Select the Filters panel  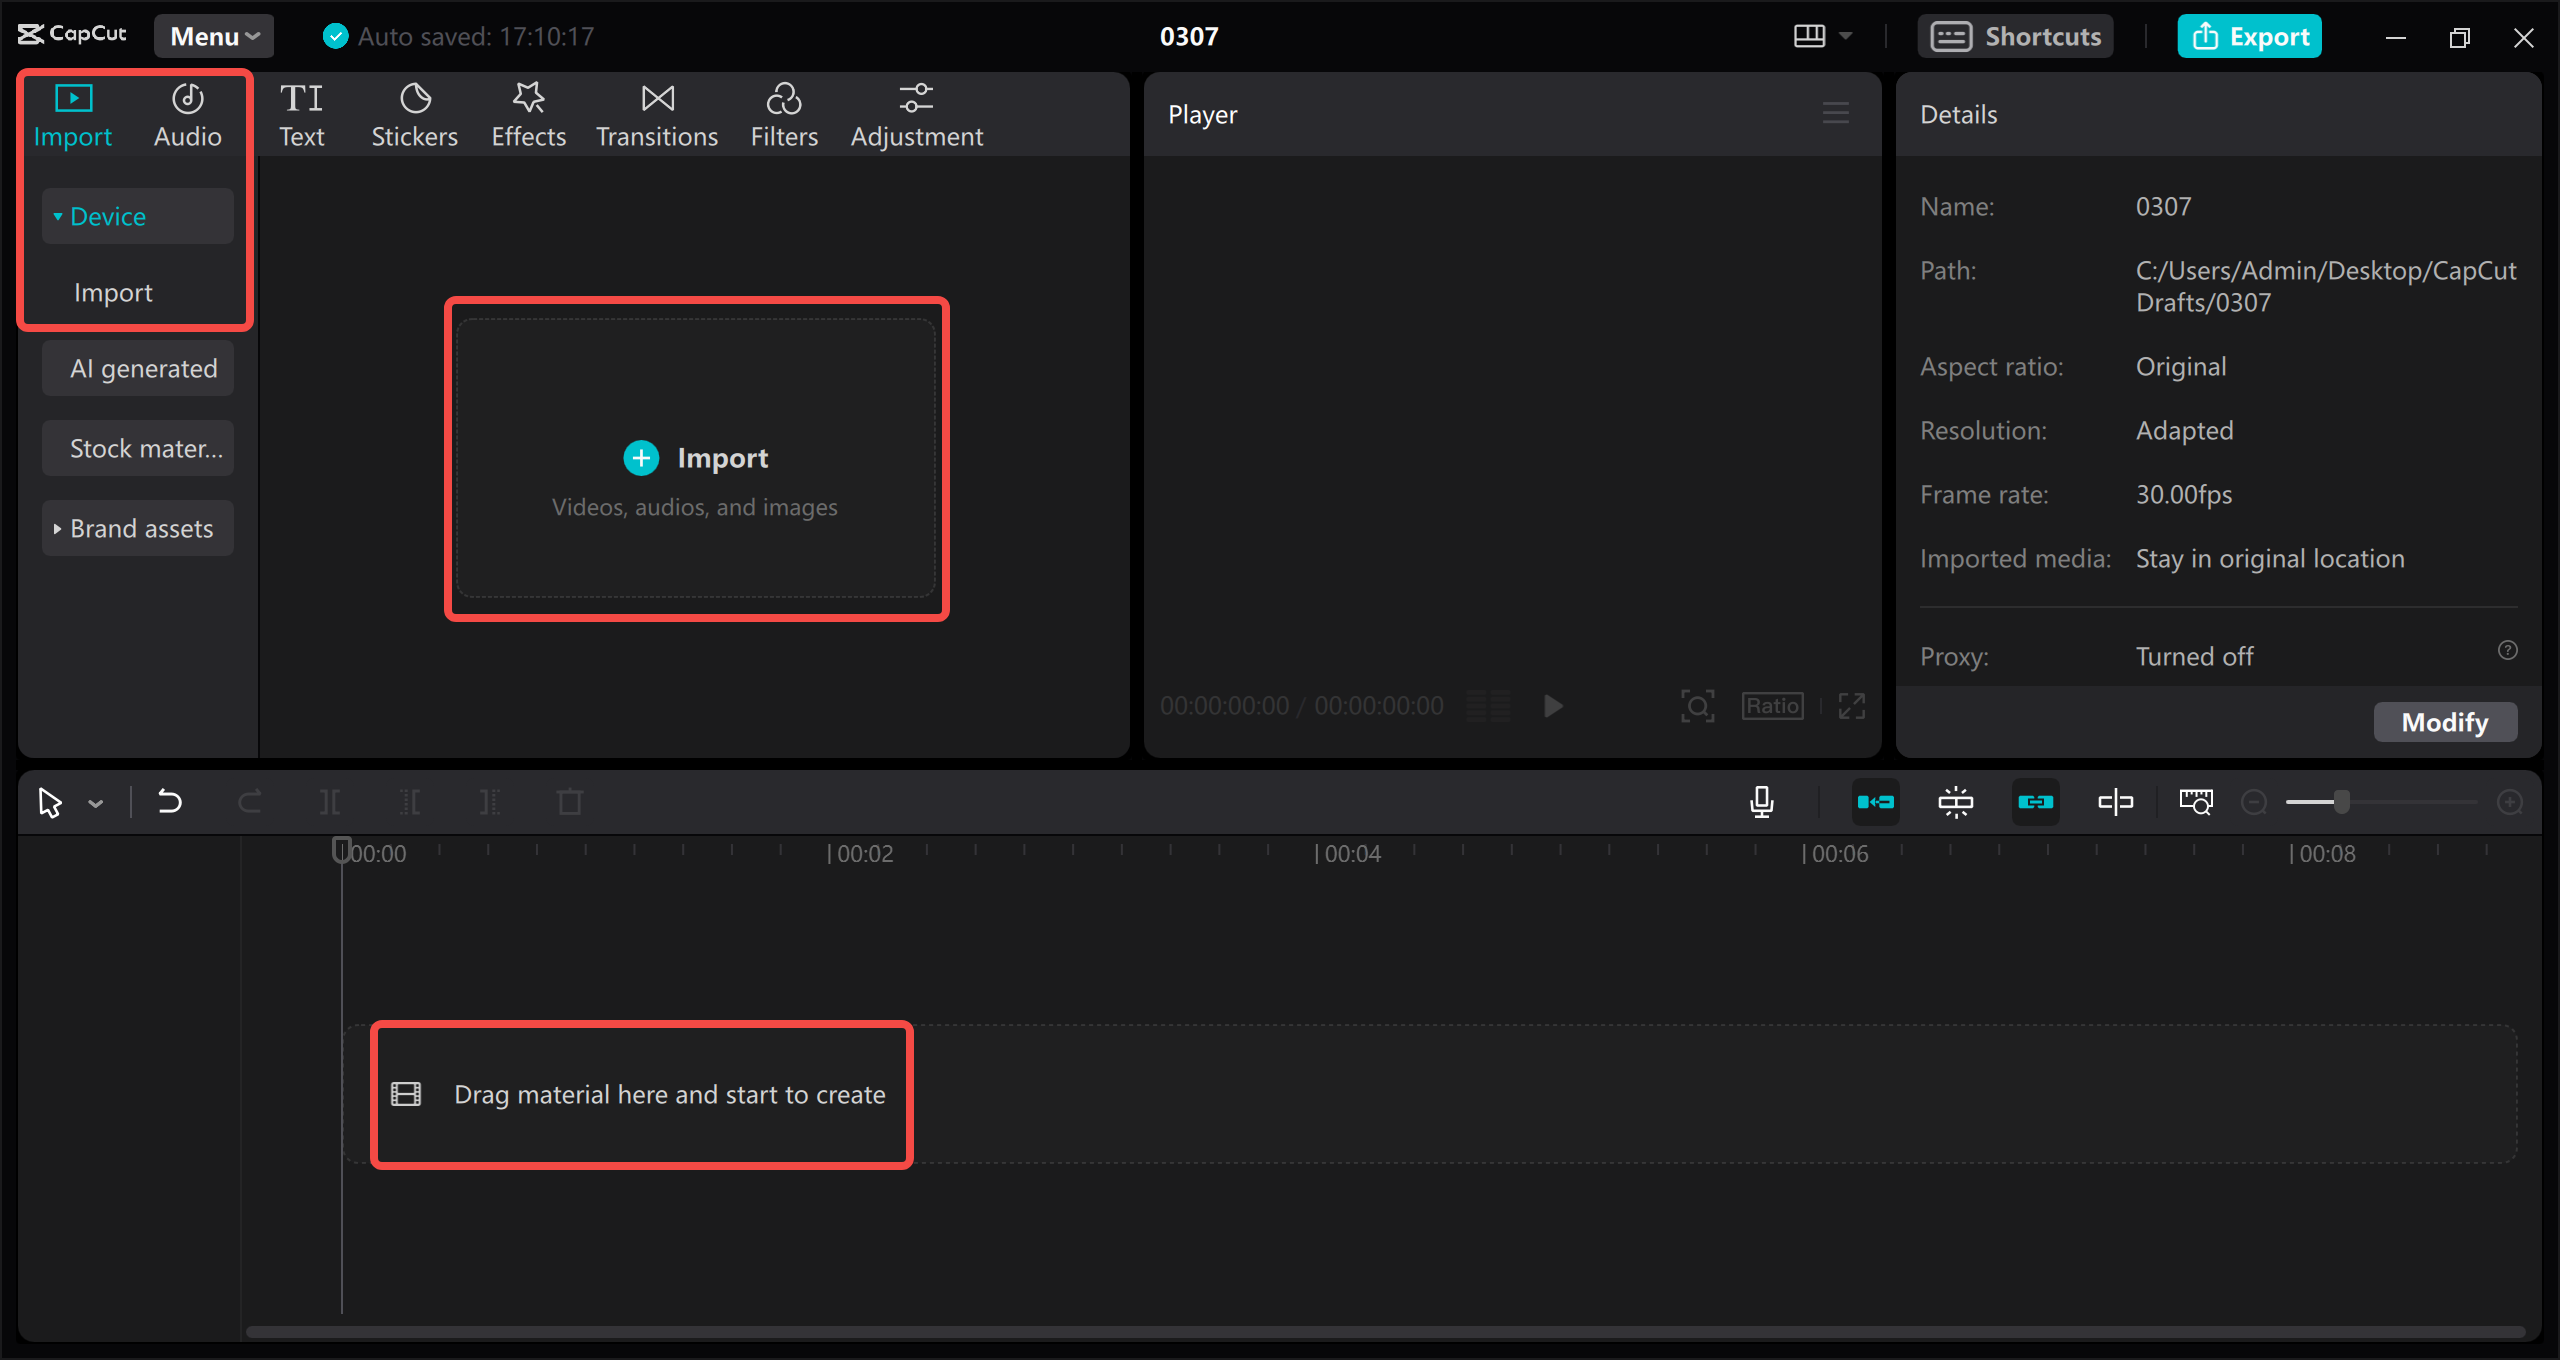pos(784,113)
